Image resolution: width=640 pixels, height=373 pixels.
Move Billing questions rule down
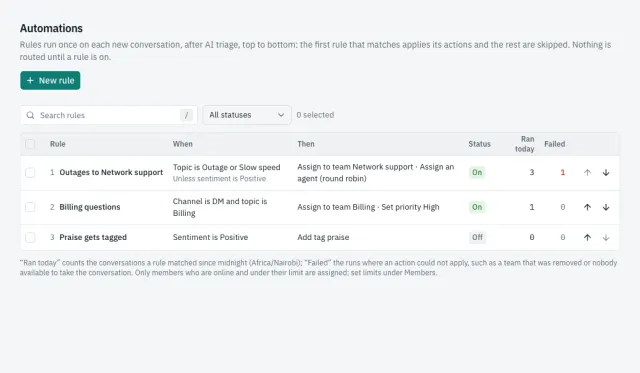coord(606,207)
